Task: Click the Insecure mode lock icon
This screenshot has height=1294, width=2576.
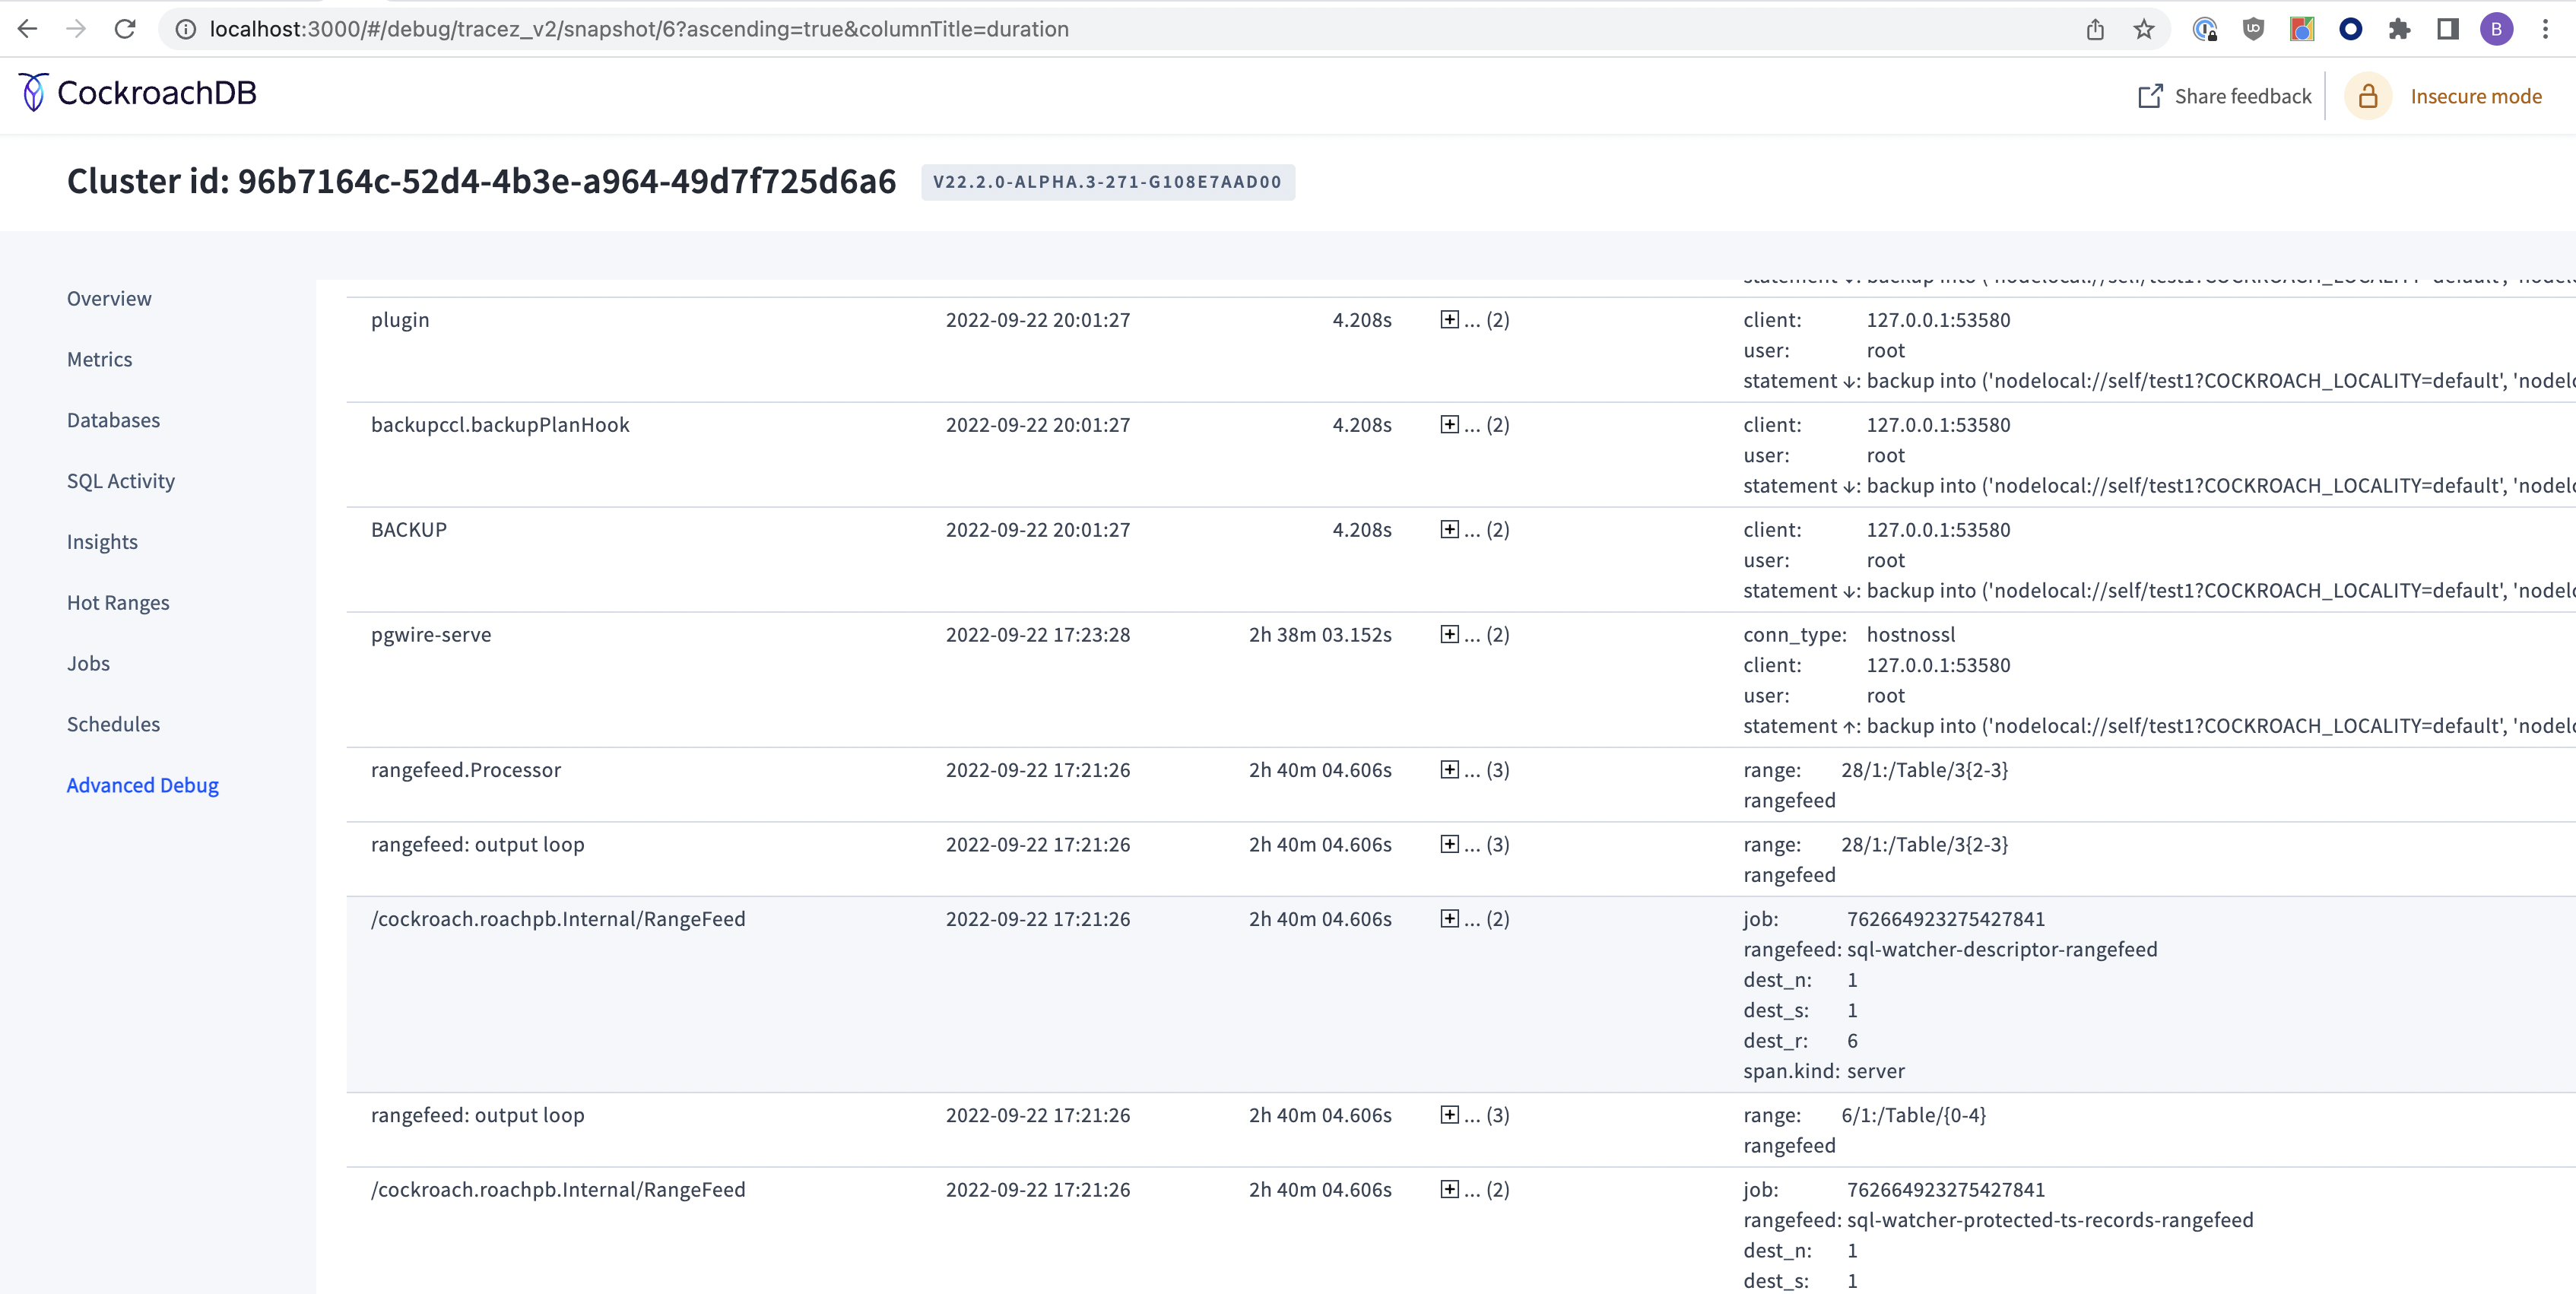Action: click(x=2367, y=97)
